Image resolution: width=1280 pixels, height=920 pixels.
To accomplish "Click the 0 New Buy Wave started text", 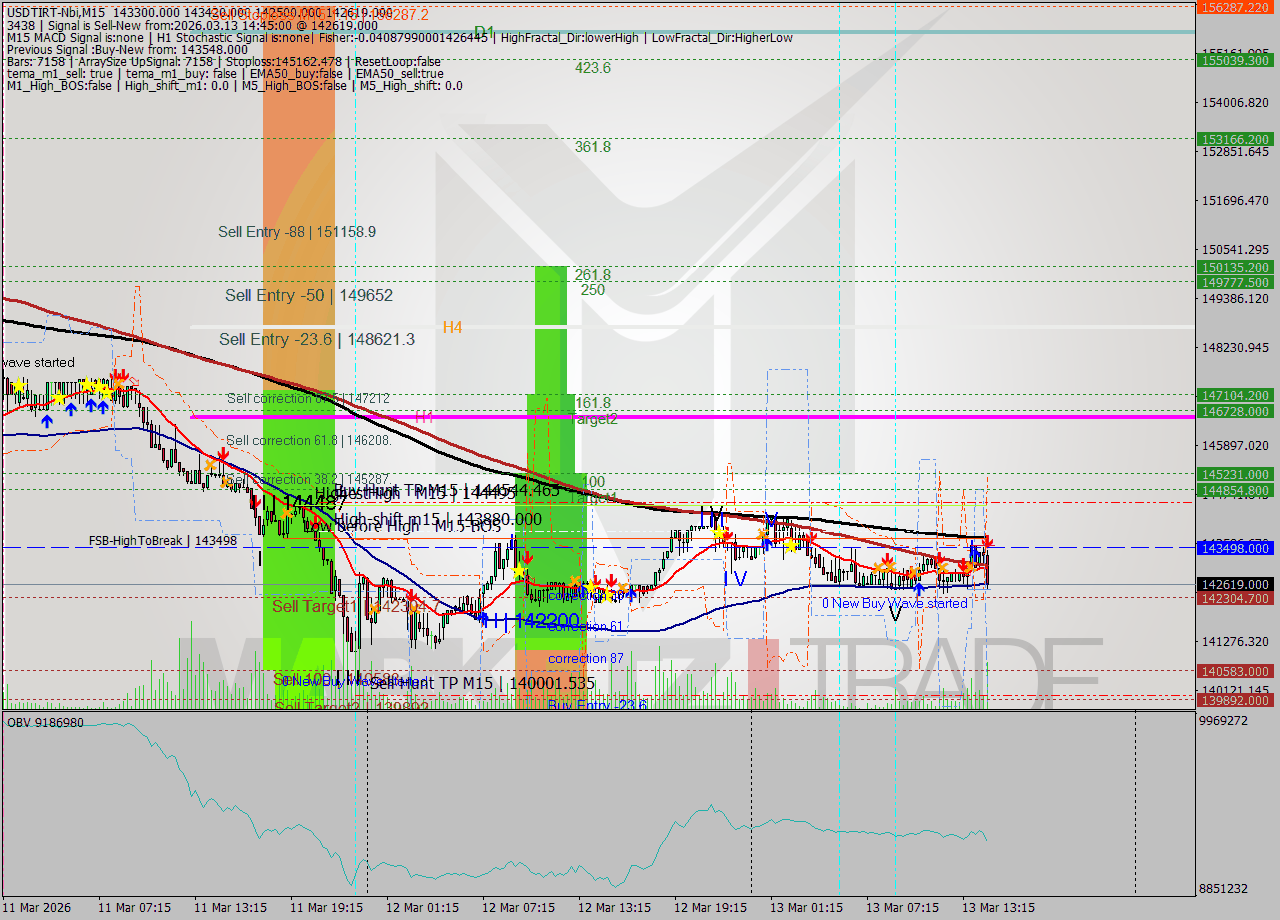I will click(x=895, y=603).
